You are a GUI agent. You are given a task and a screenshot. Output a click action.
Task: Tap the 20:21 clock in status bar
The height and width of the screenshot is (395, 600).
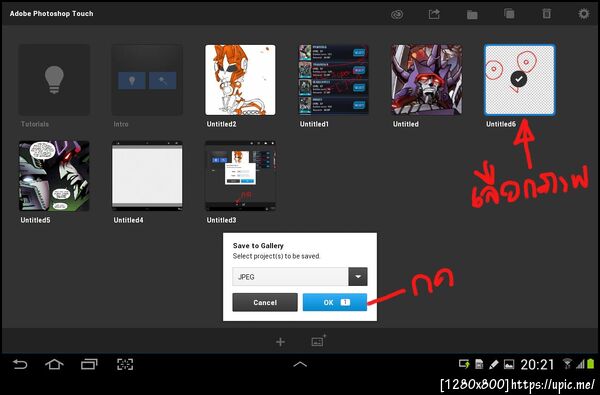click(x=537, y=364)
